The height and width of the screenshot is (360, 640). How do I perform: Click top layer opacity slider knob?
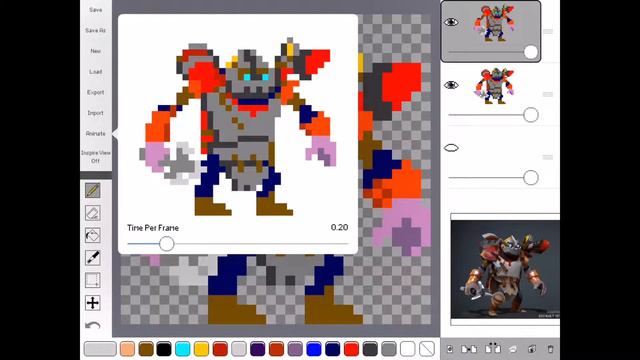pos(531,52)
